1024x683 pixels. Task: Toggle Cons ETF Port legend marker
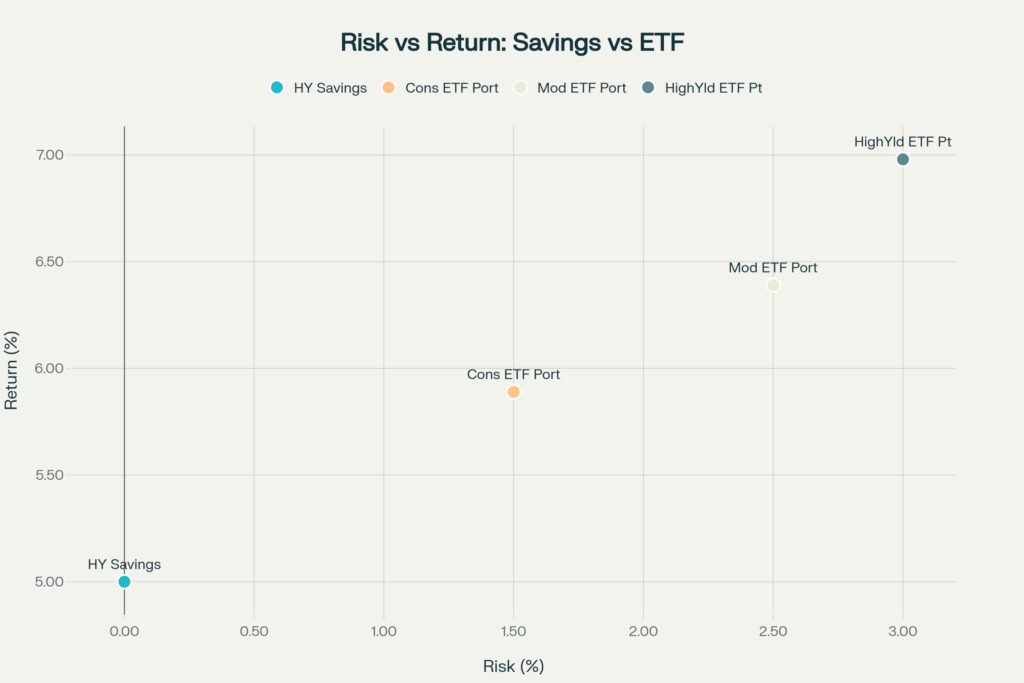point(389,87)
